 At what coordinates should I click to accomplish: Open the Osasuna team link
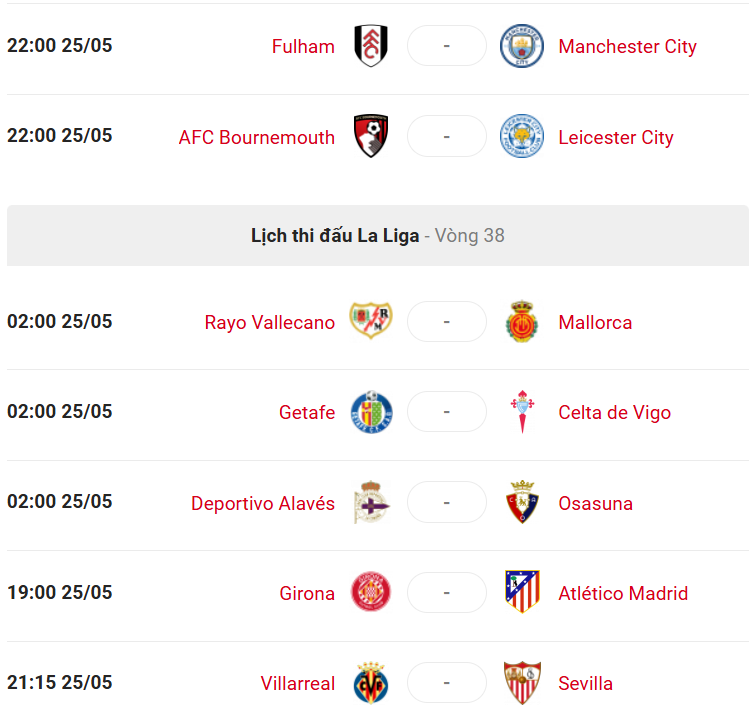point(595,503)
